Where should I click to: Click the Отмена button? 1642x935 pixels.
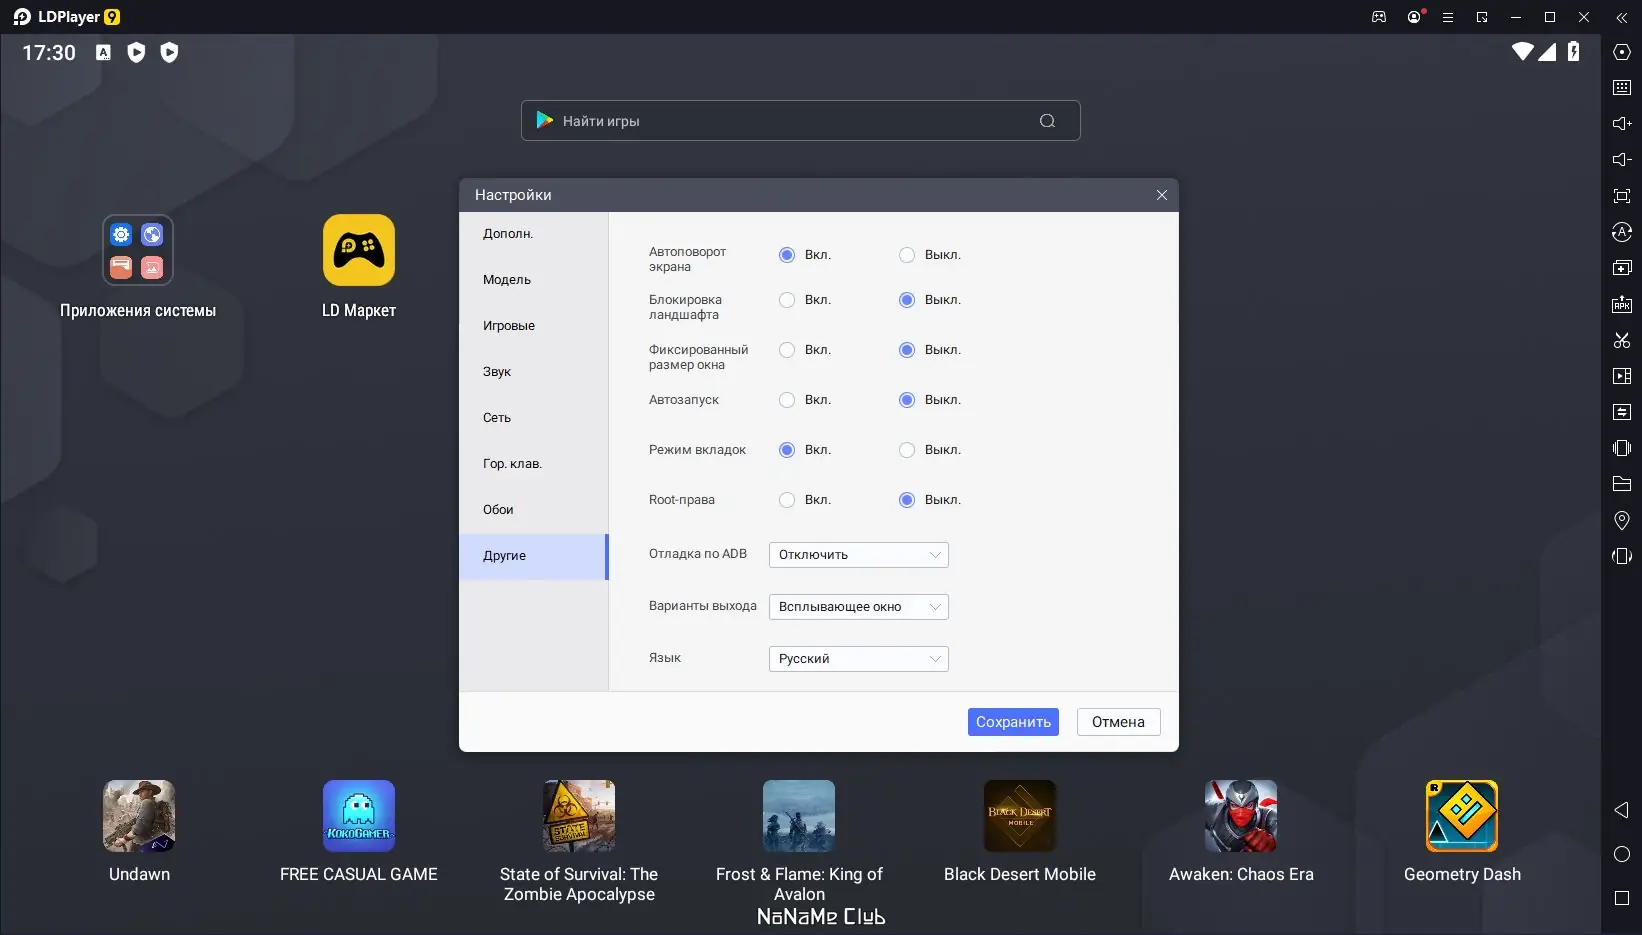[x=1118, y=722]
